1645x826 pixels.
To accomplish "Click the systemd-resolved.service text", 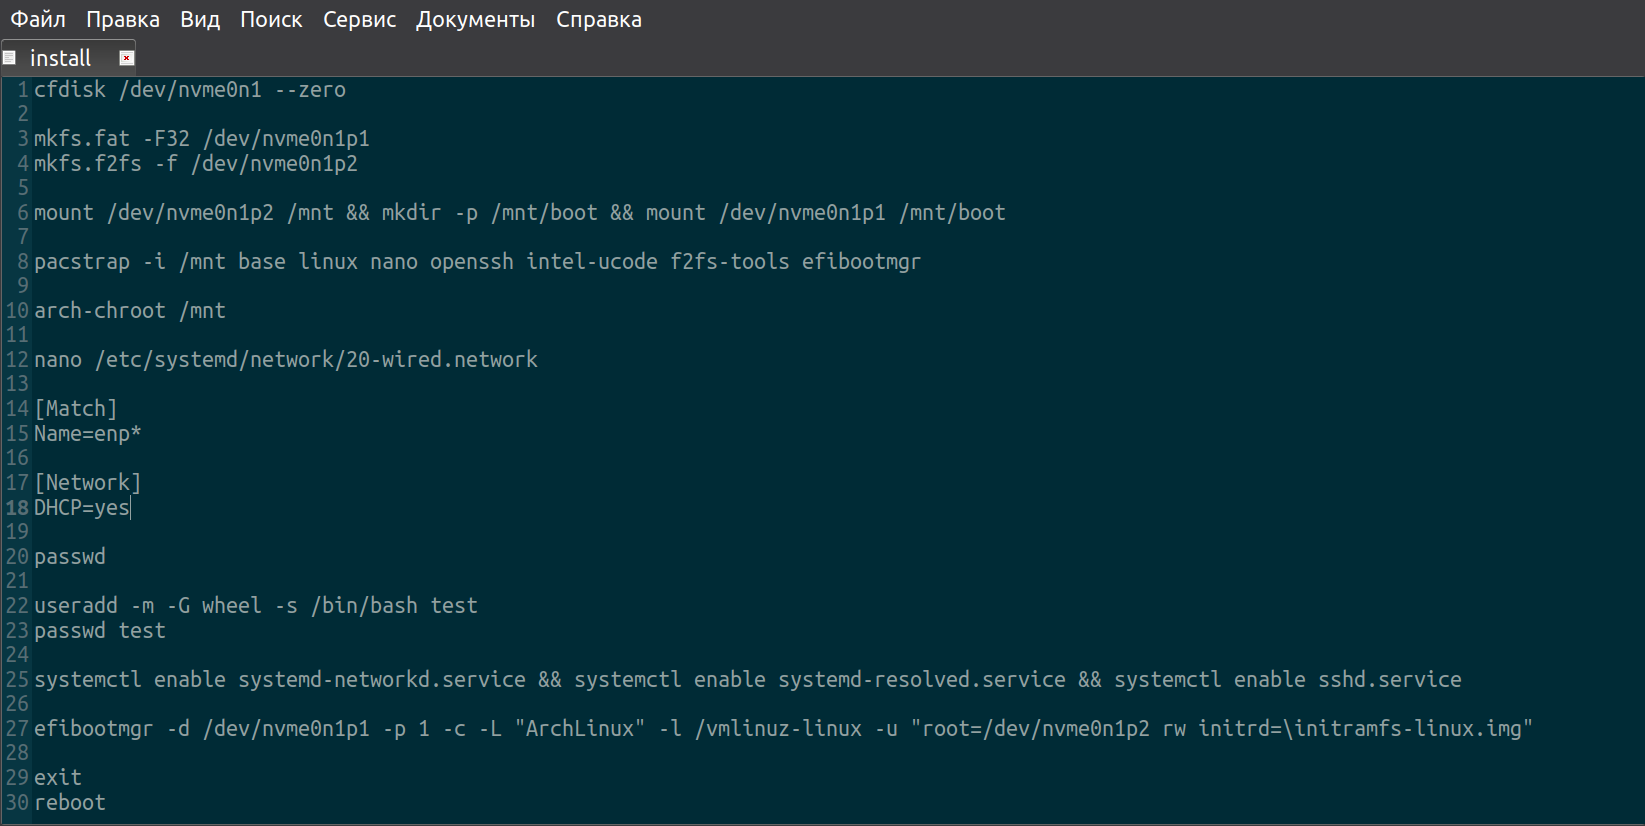I will tap(922, 680).
